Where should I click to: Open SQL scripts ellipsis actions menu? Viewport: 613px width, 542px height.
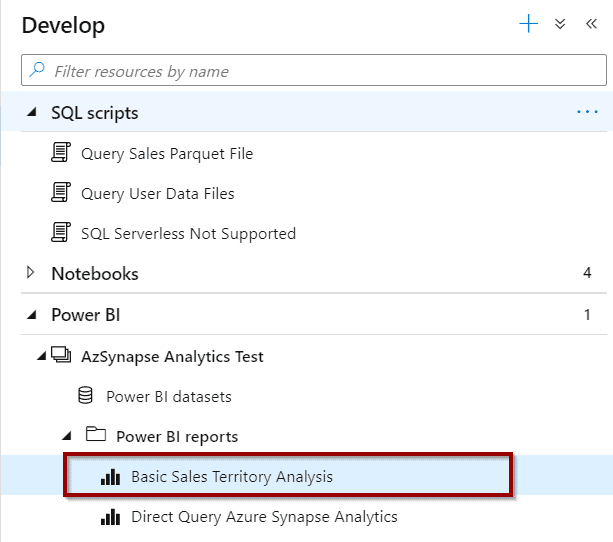[587, 112]
